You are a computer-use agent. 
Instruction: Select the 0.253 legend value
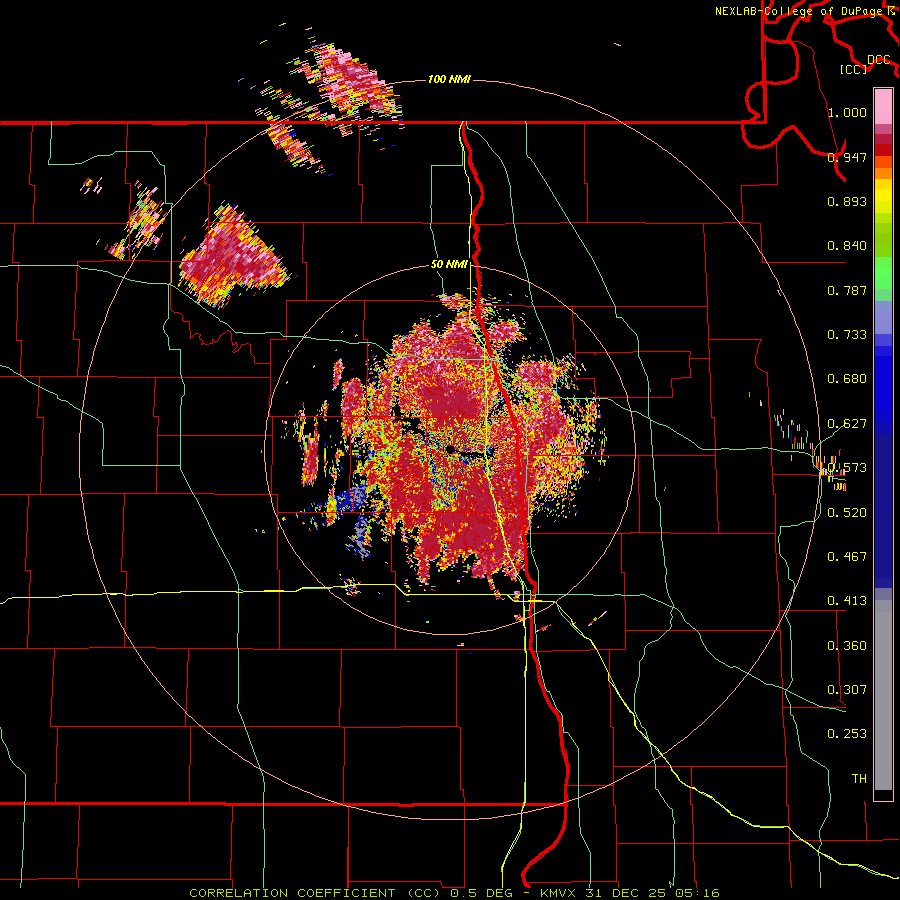pyautogui.click(x=847, y=734)
